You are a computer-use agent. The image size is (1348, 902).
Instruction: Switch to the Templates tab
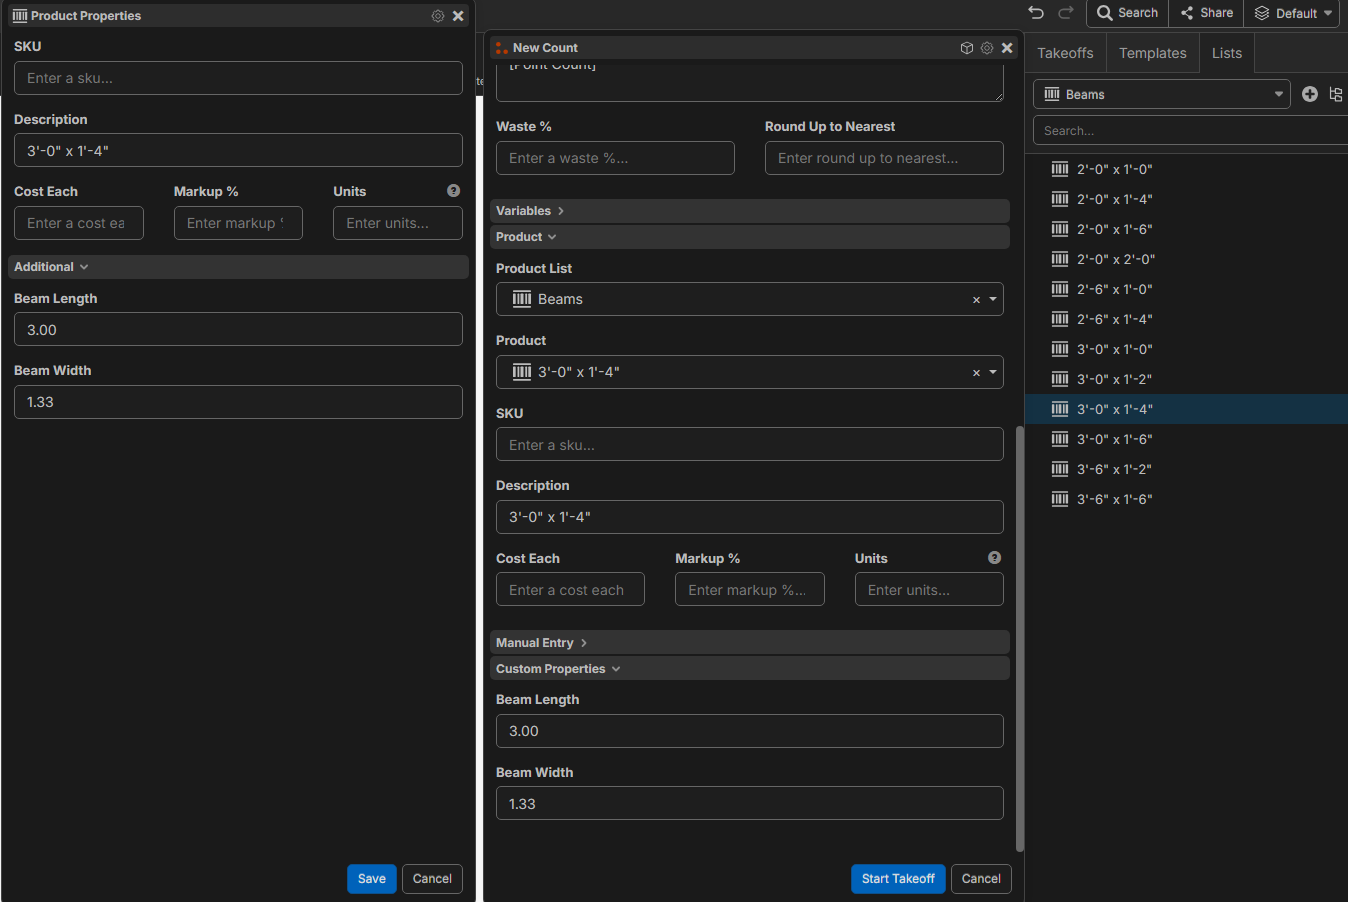click(1152, 53)
